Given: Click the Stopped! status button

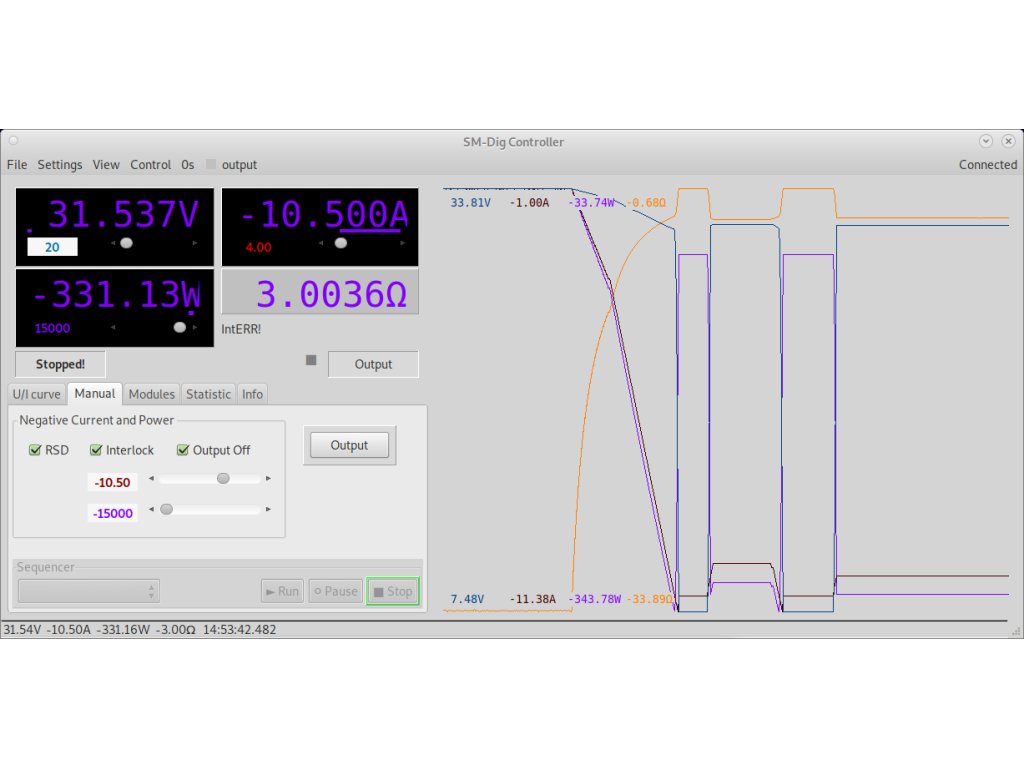Looking at the screenshot, I should (x=60, y=364).
